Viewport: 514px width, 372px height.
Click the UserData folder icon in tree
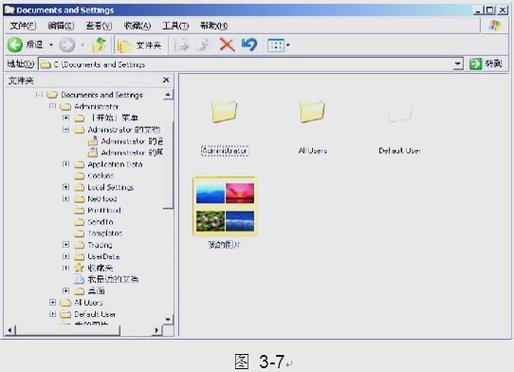(x=79, y=257)
